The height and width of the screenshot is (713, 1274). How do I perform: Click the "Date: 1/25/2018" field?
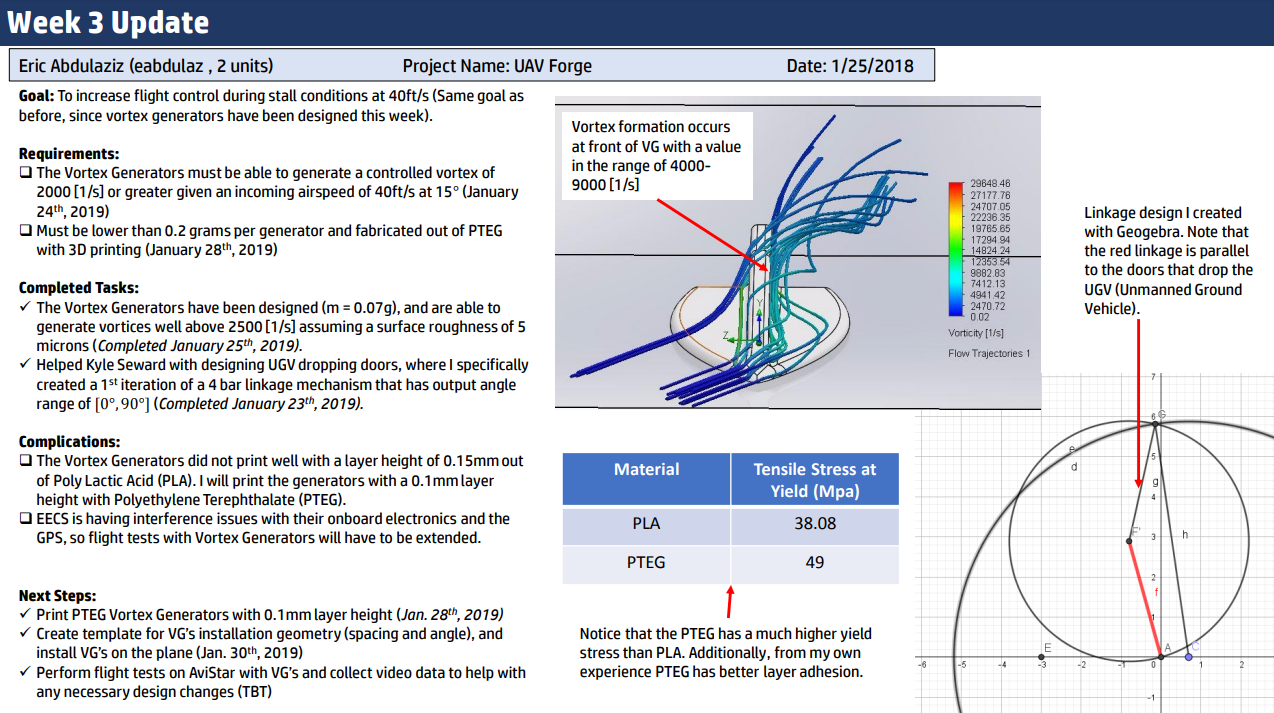(x=850, y=66)
